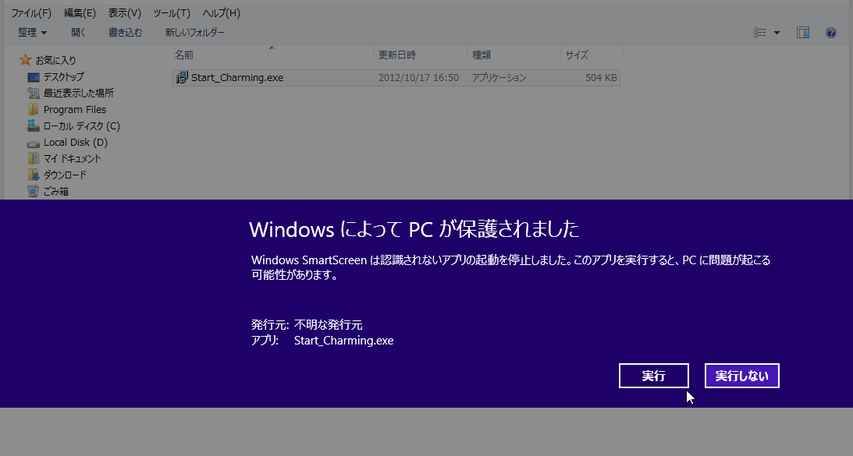The image size is (853, 456).
Task: Click the 最近表示した場所 icon
Action: point(33,93)
